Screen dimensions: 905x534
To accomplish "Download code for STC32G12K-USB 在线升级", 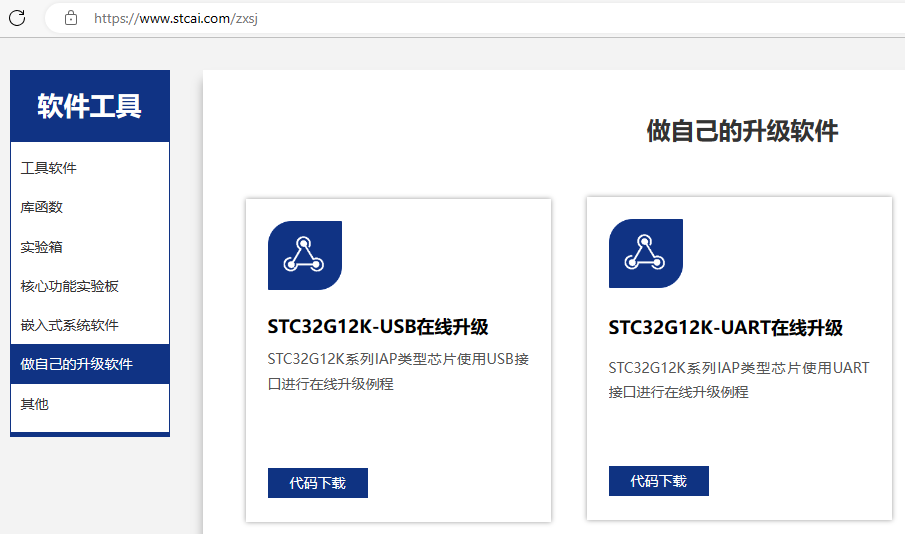I will point(317,483).
